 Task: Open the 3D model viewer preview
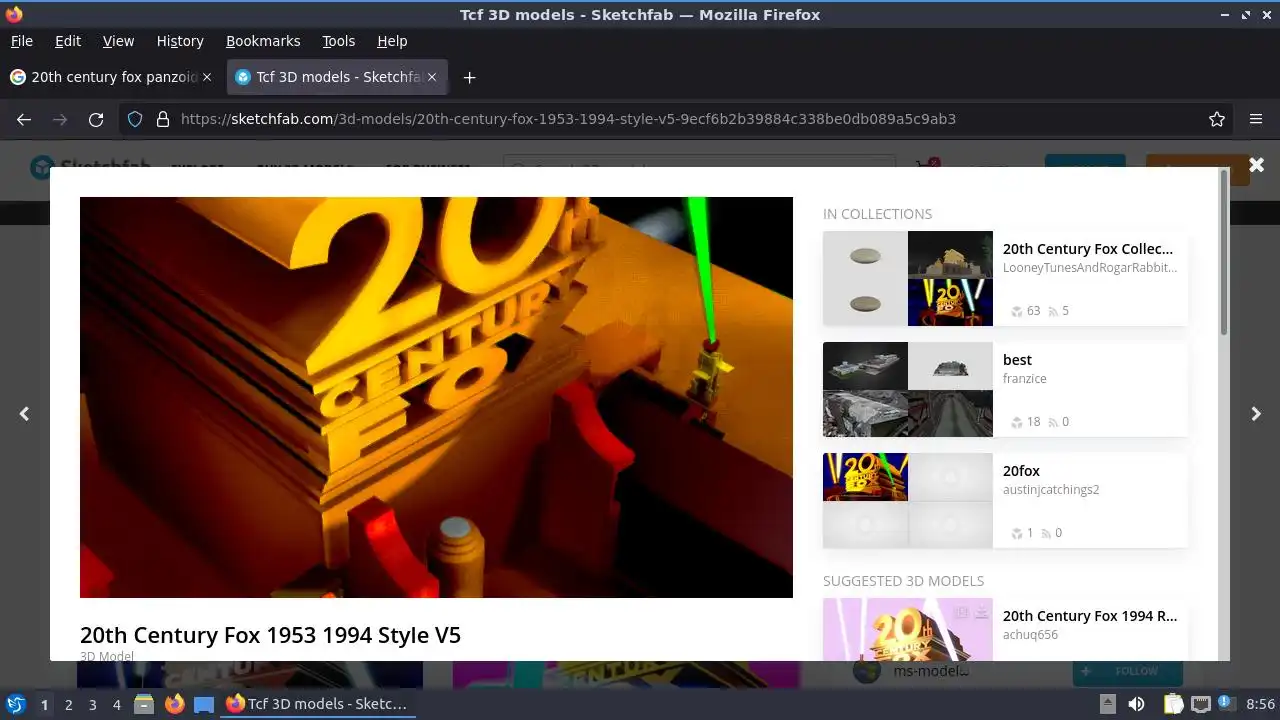click(x=436, y=397)
